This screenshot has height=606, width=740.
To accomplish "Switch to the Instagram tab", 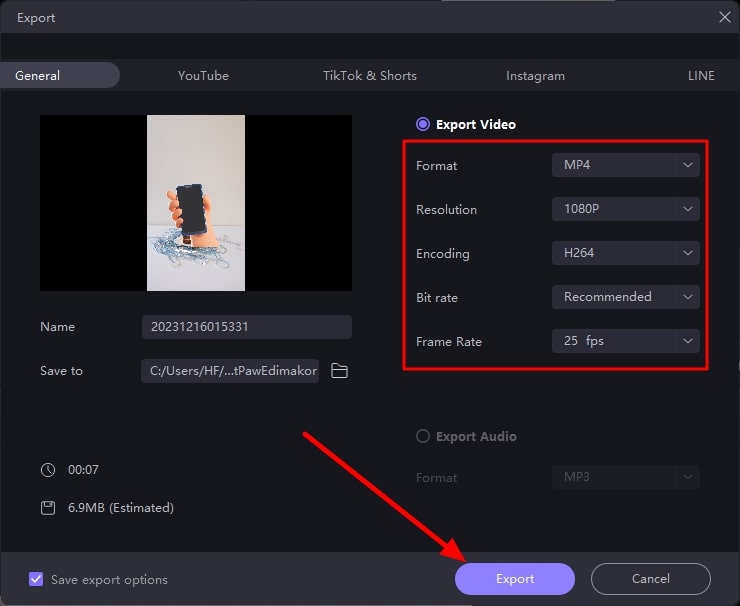I will [x=535, y=76].
